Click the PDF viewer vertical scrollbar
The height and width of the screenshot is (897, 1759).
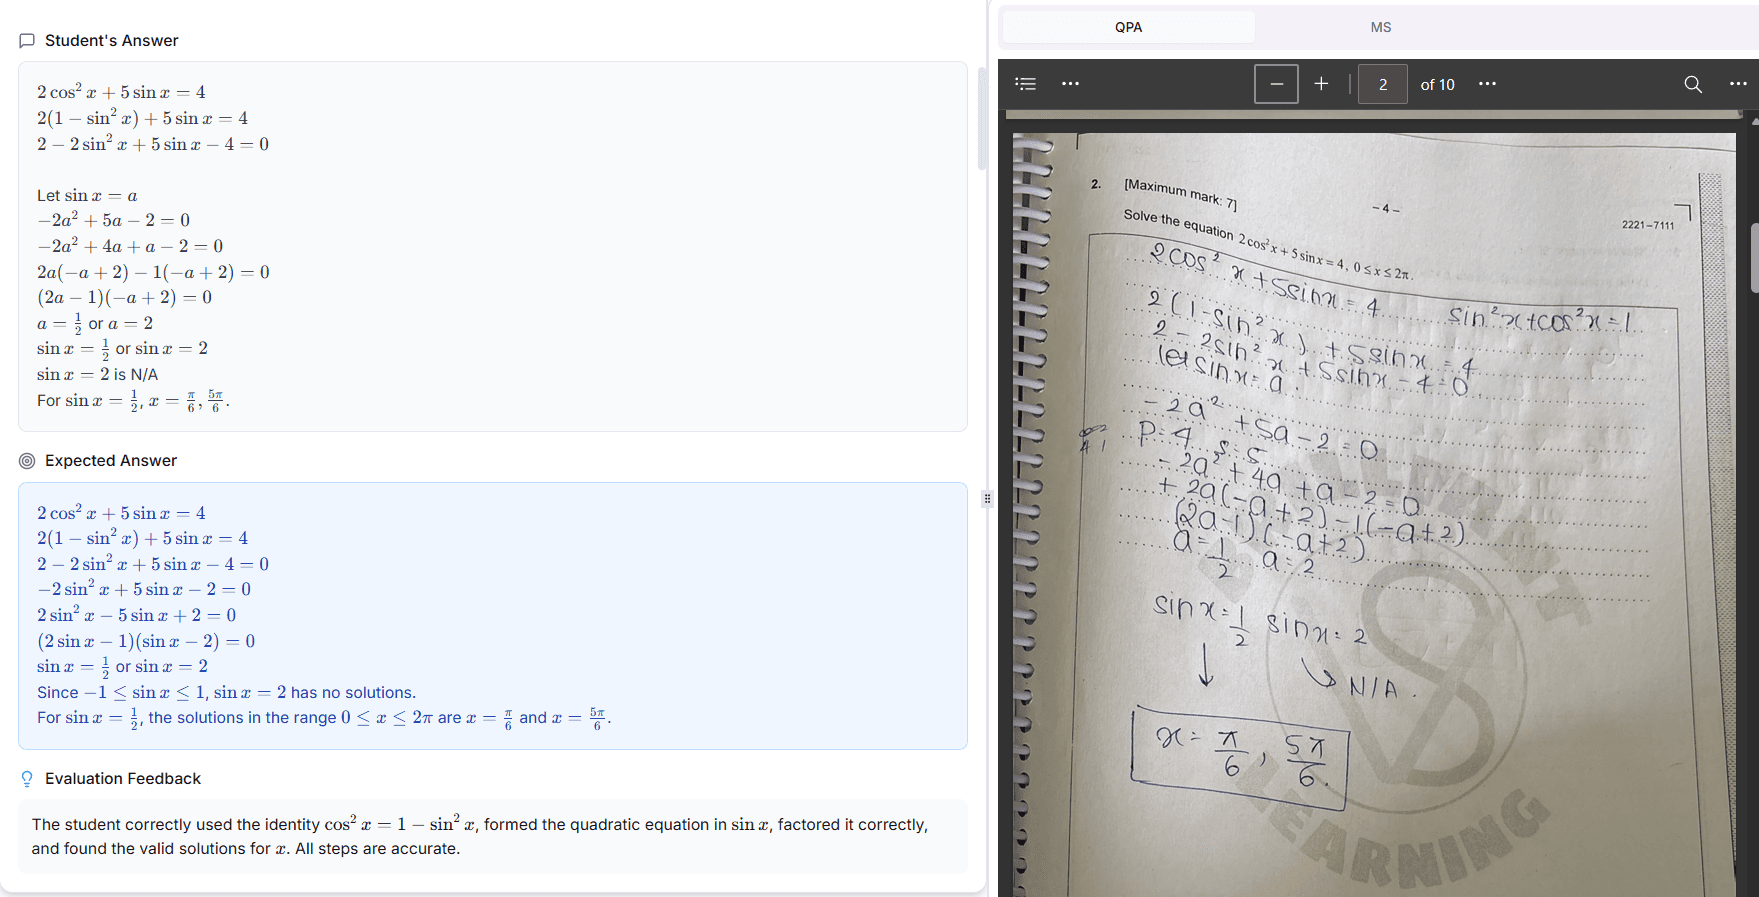[1754, 258]
